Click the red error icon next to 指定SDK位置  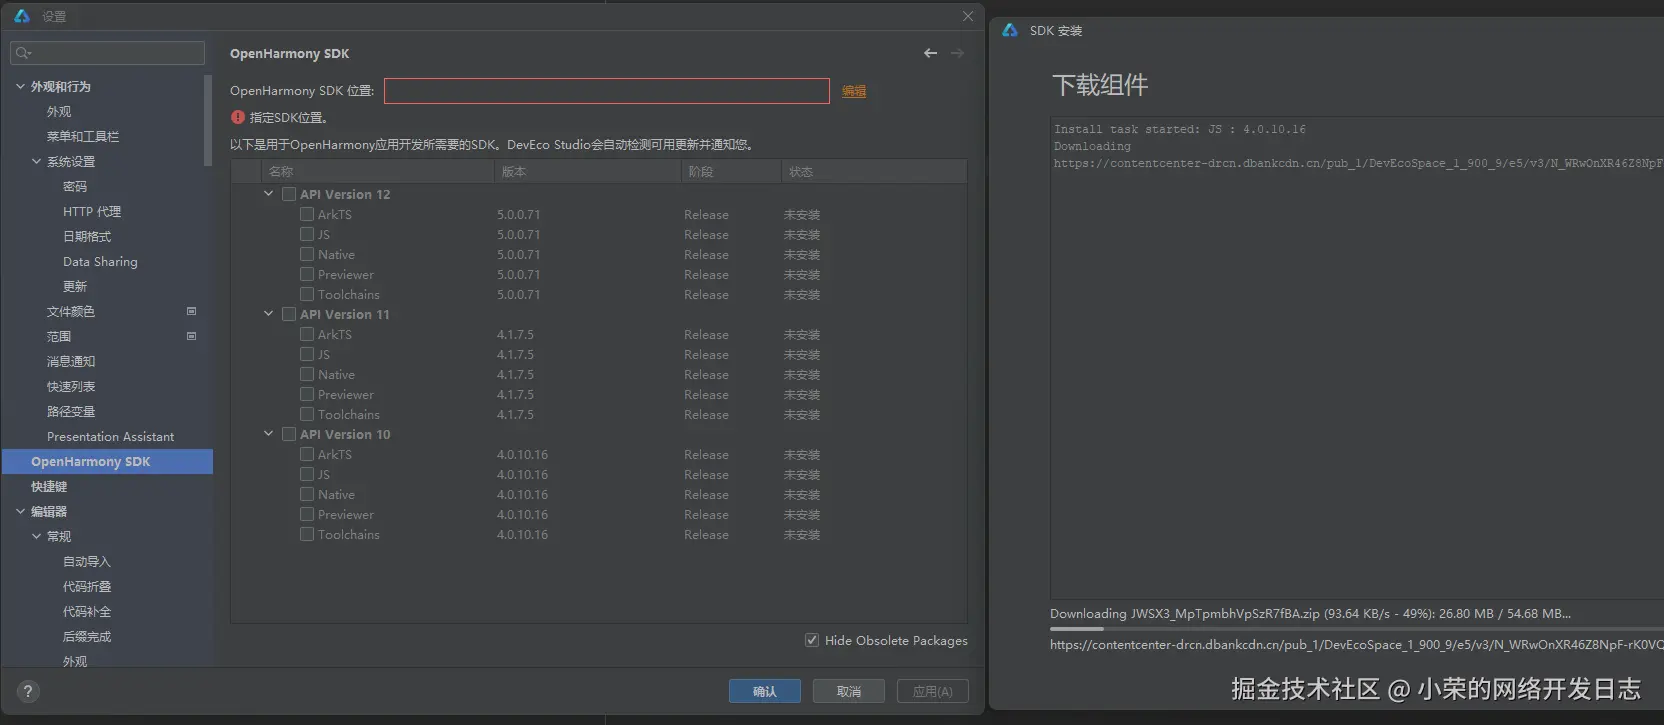click(238, 117)
